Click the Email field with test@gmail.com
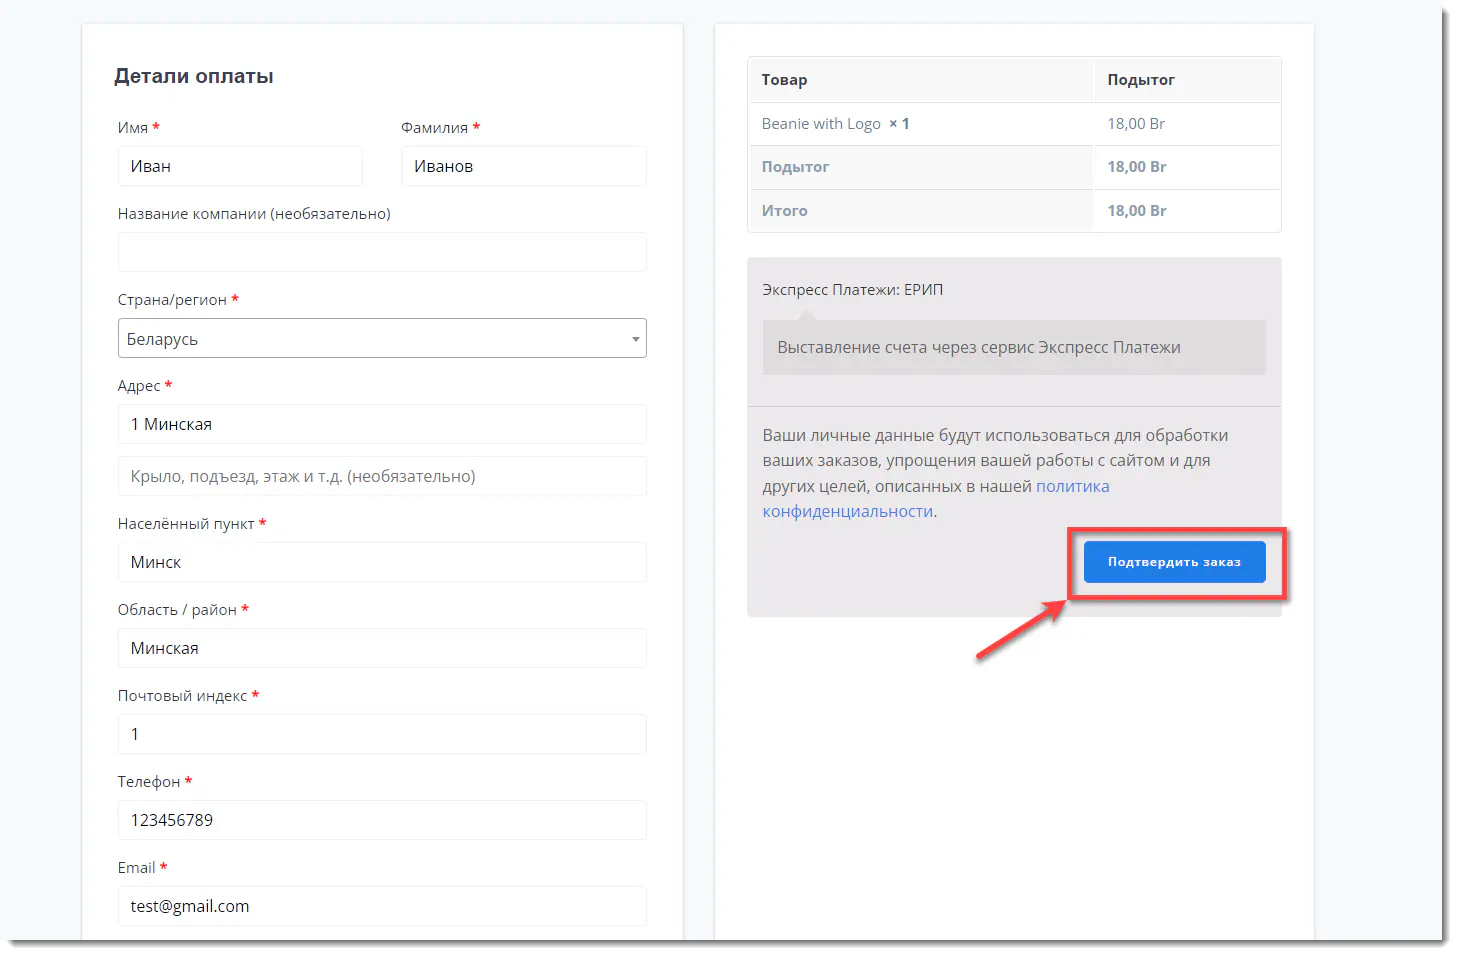Viewport: 1457px width, 955px height. tap(382, 906)
